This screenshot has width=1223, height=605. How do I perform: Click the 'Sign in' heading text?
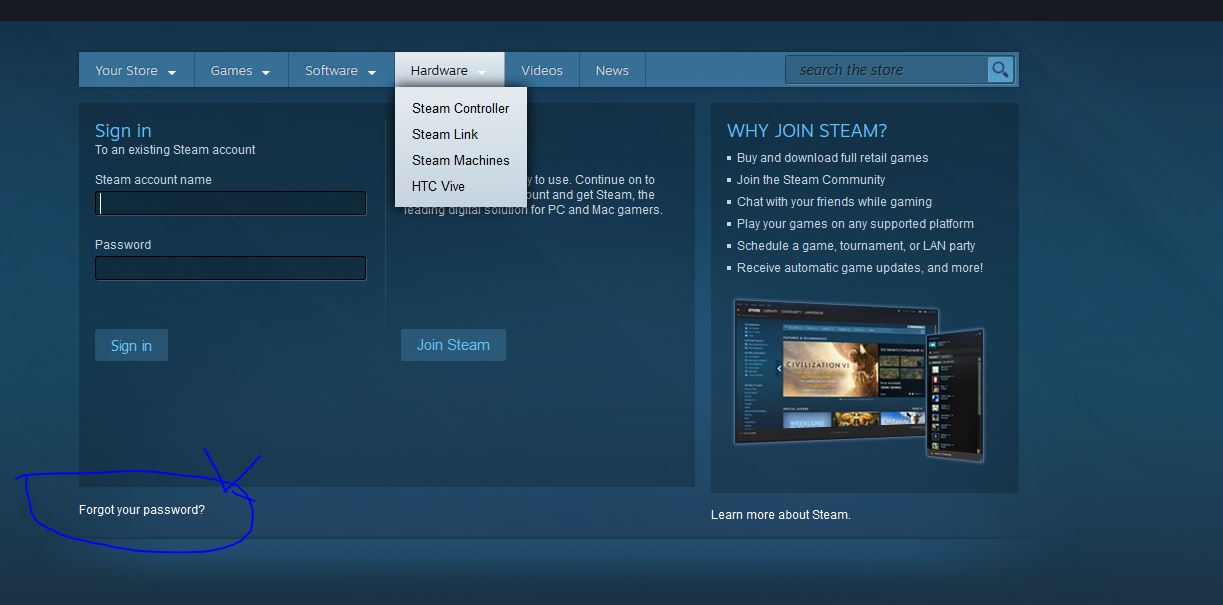coord(123,131)
